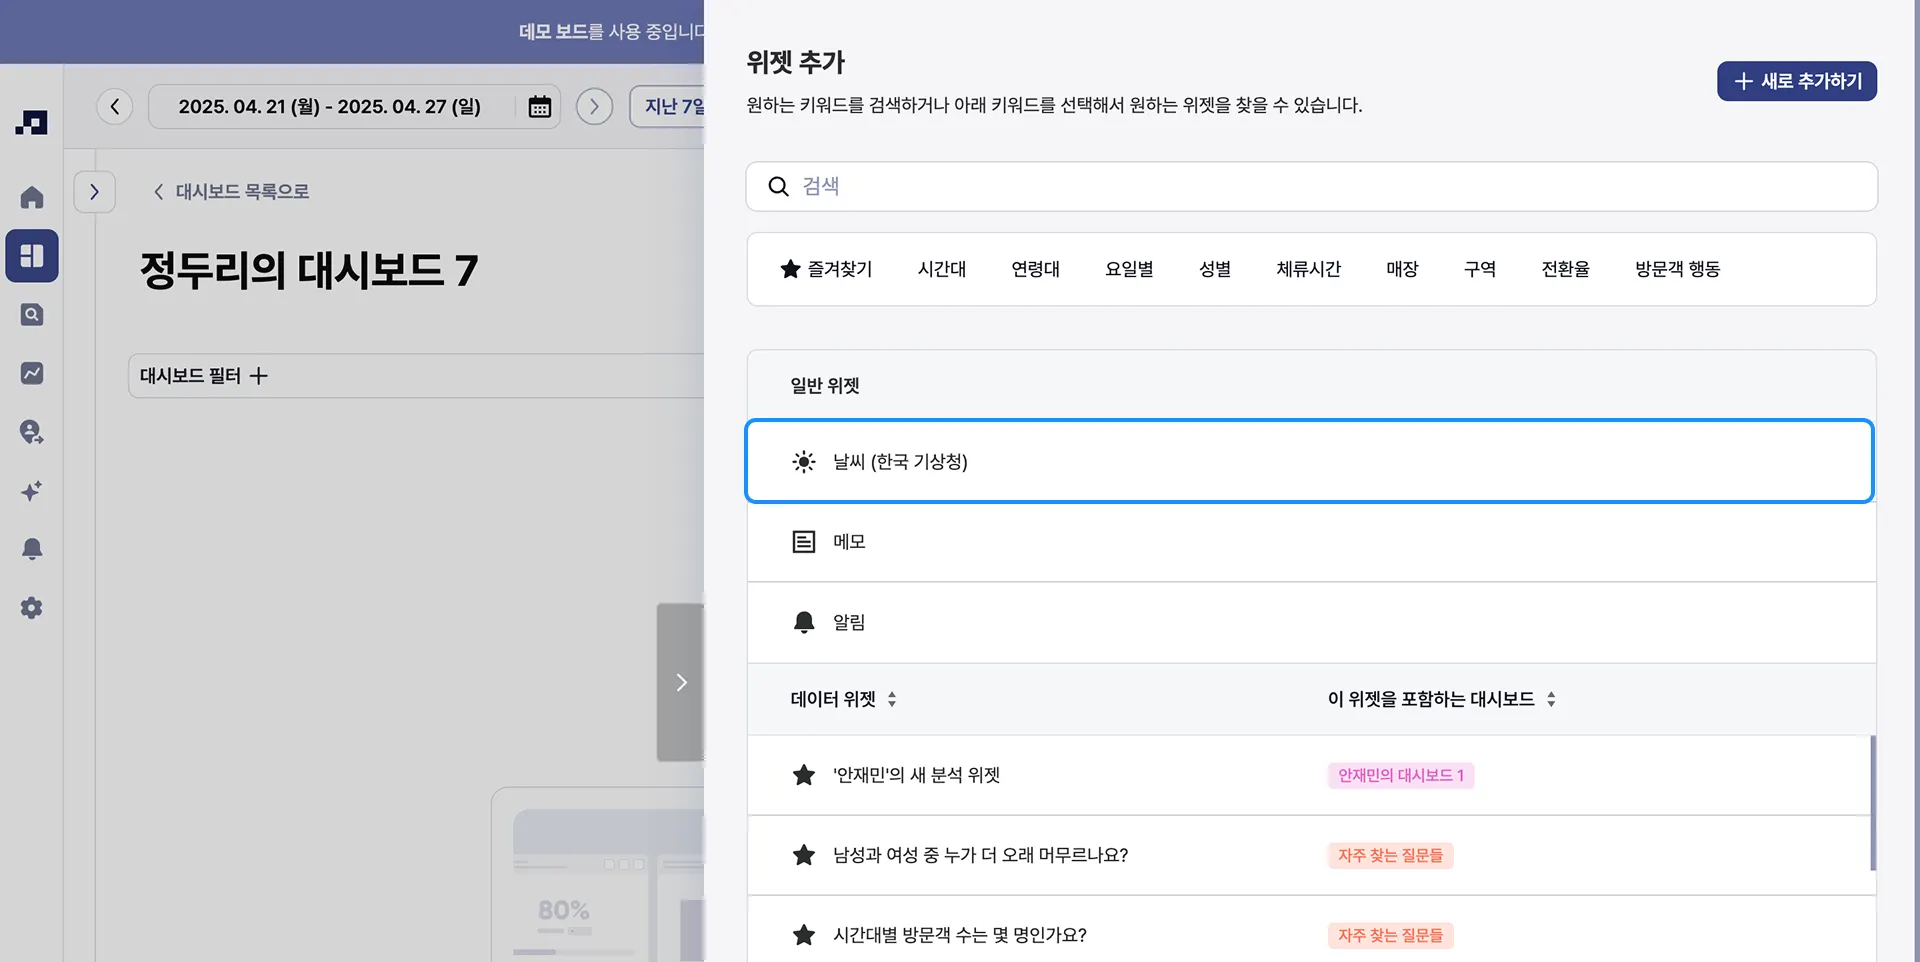
Task: Toggle favorite star on 시간대별 방문객 widget
Action: 804,935
